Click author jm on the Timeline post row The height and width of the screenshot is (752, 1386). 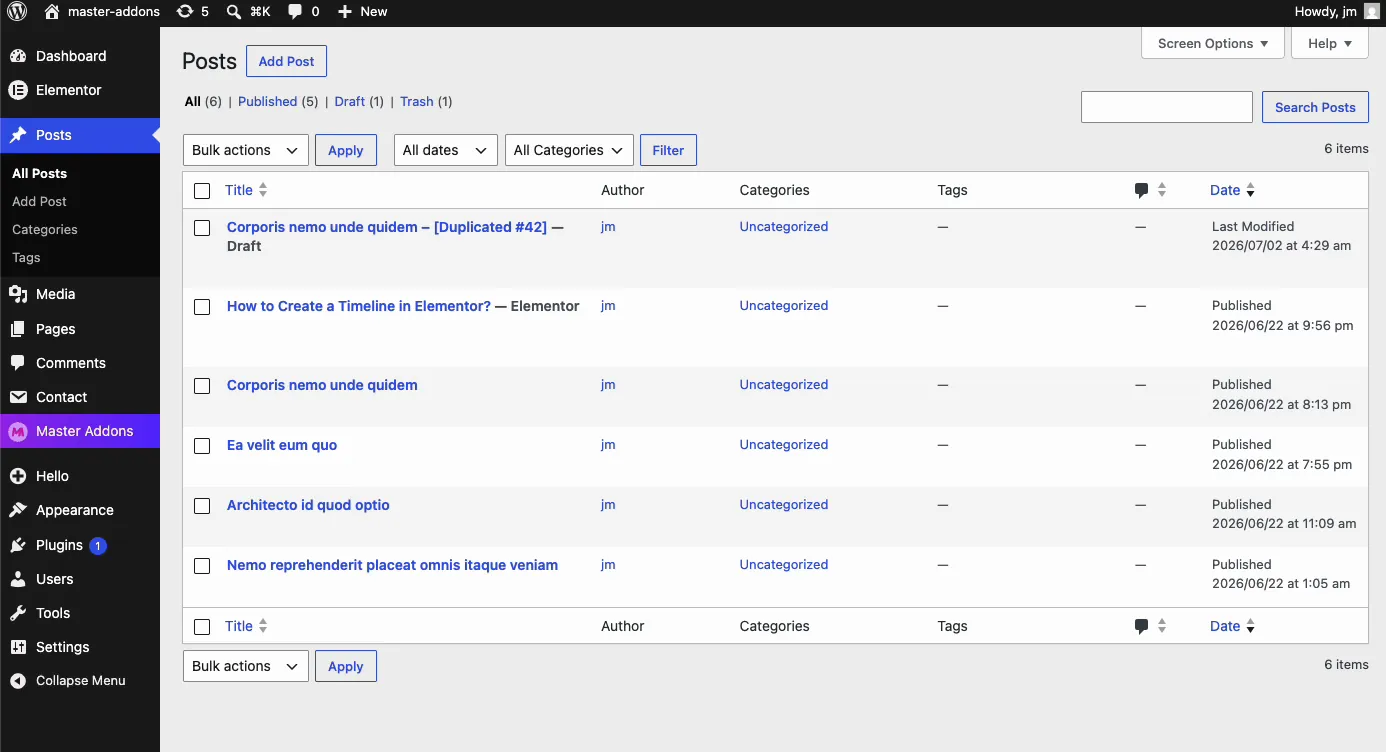[x=608, y=306]
